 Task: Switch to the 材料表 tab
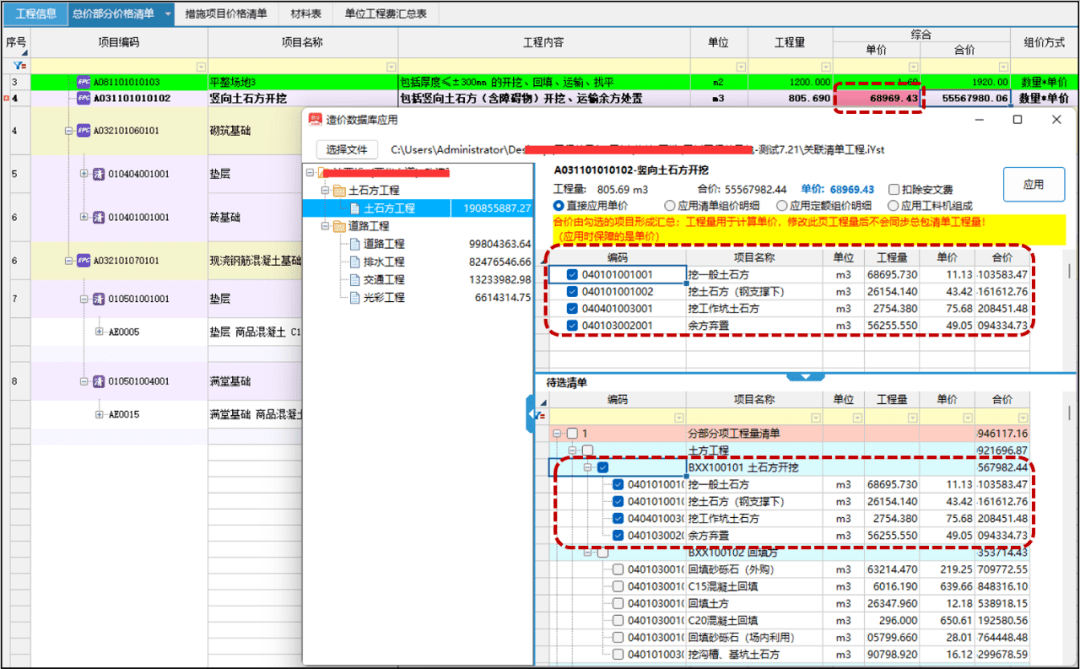pyautogui.click(x=305, y=14)
